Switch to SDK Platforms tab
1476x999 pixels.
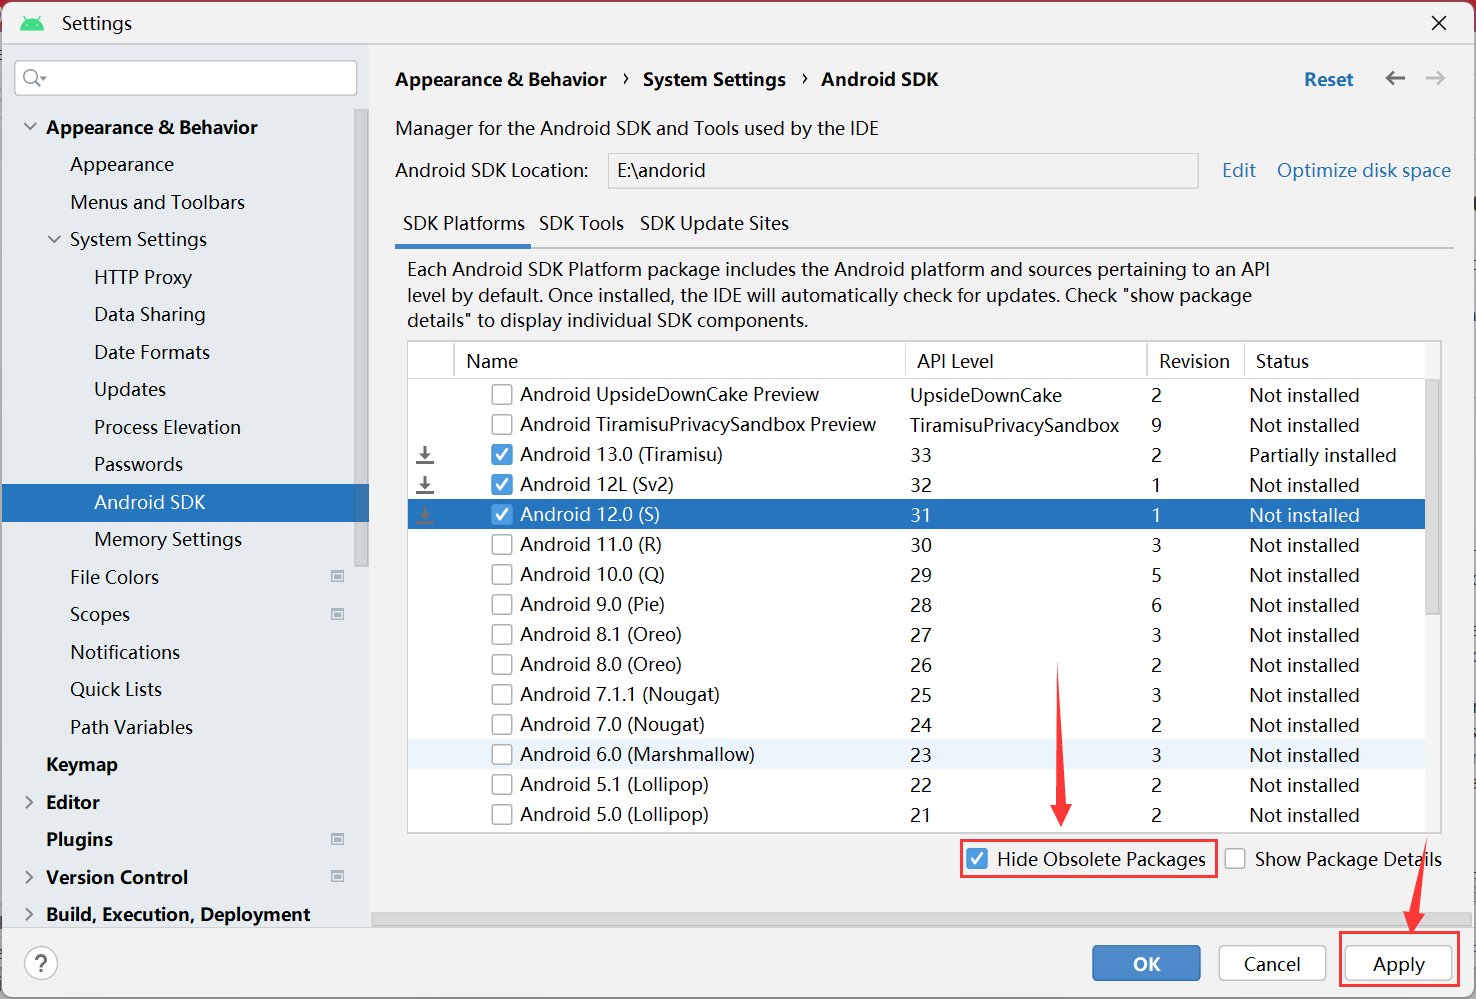(463, 223)
